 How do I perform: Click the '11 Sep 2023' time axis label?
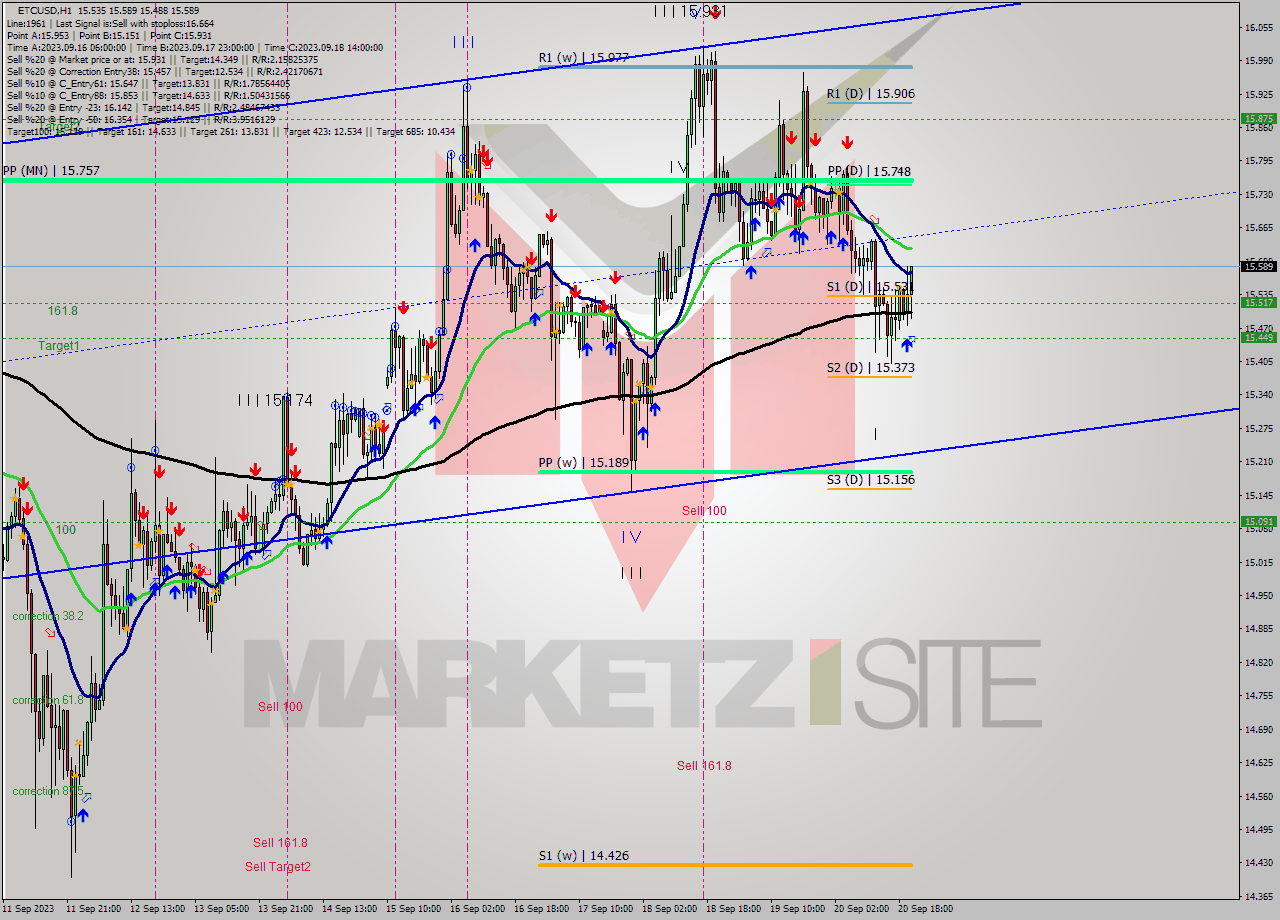(x=27, y=909)
